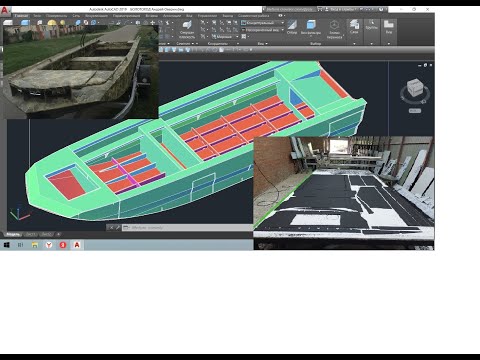Open Yandex Browser from the taskbar

49,245
